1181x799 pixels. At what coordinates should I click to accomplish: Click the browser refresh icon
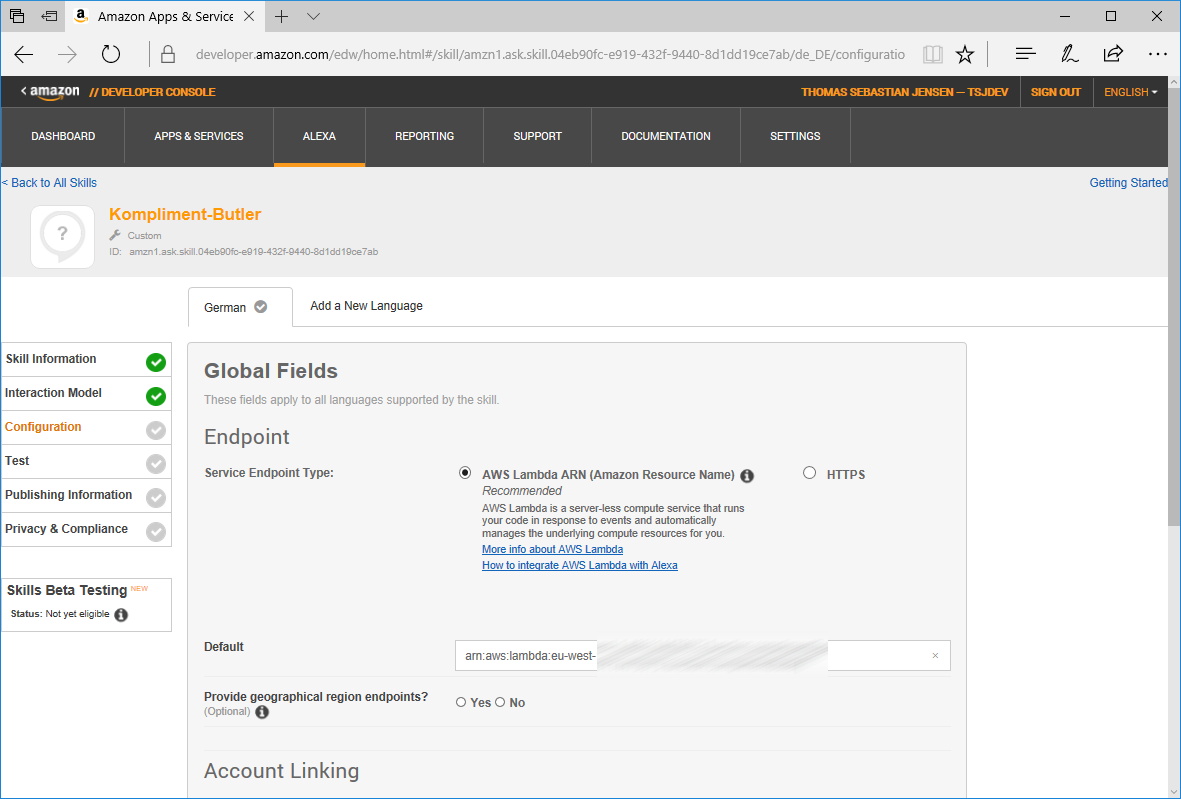tap(111, 54)
